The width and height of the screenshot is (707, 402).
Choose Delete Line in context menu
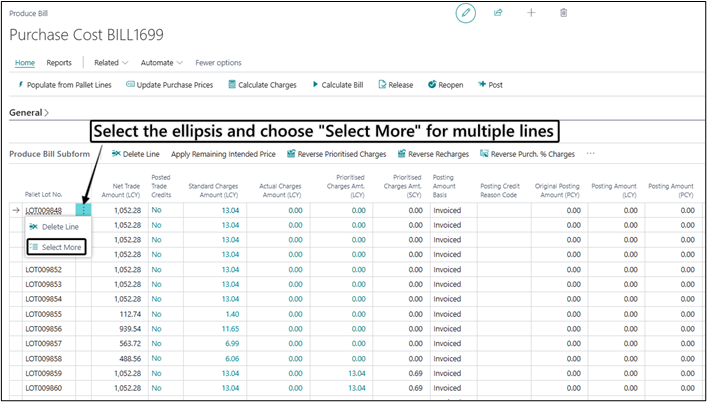click(x=54, y=227)
